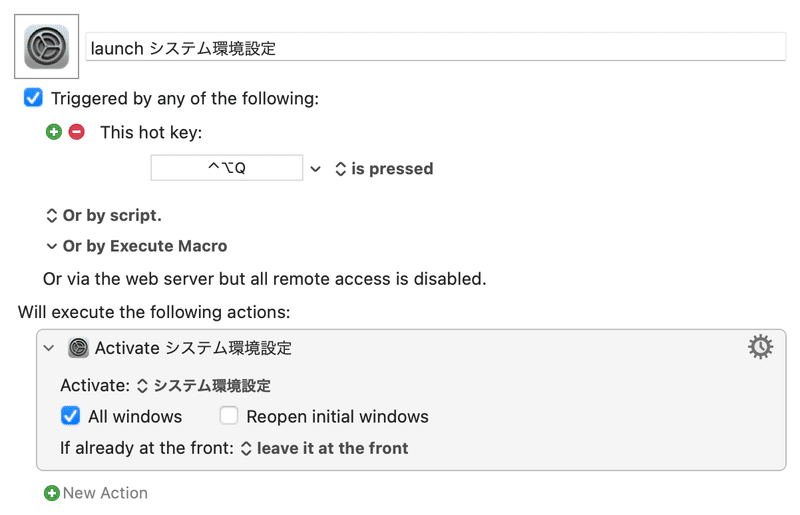
Task: Uncheck the All windows checkbox
Action: pyautogui.click(x=70, y=416)
